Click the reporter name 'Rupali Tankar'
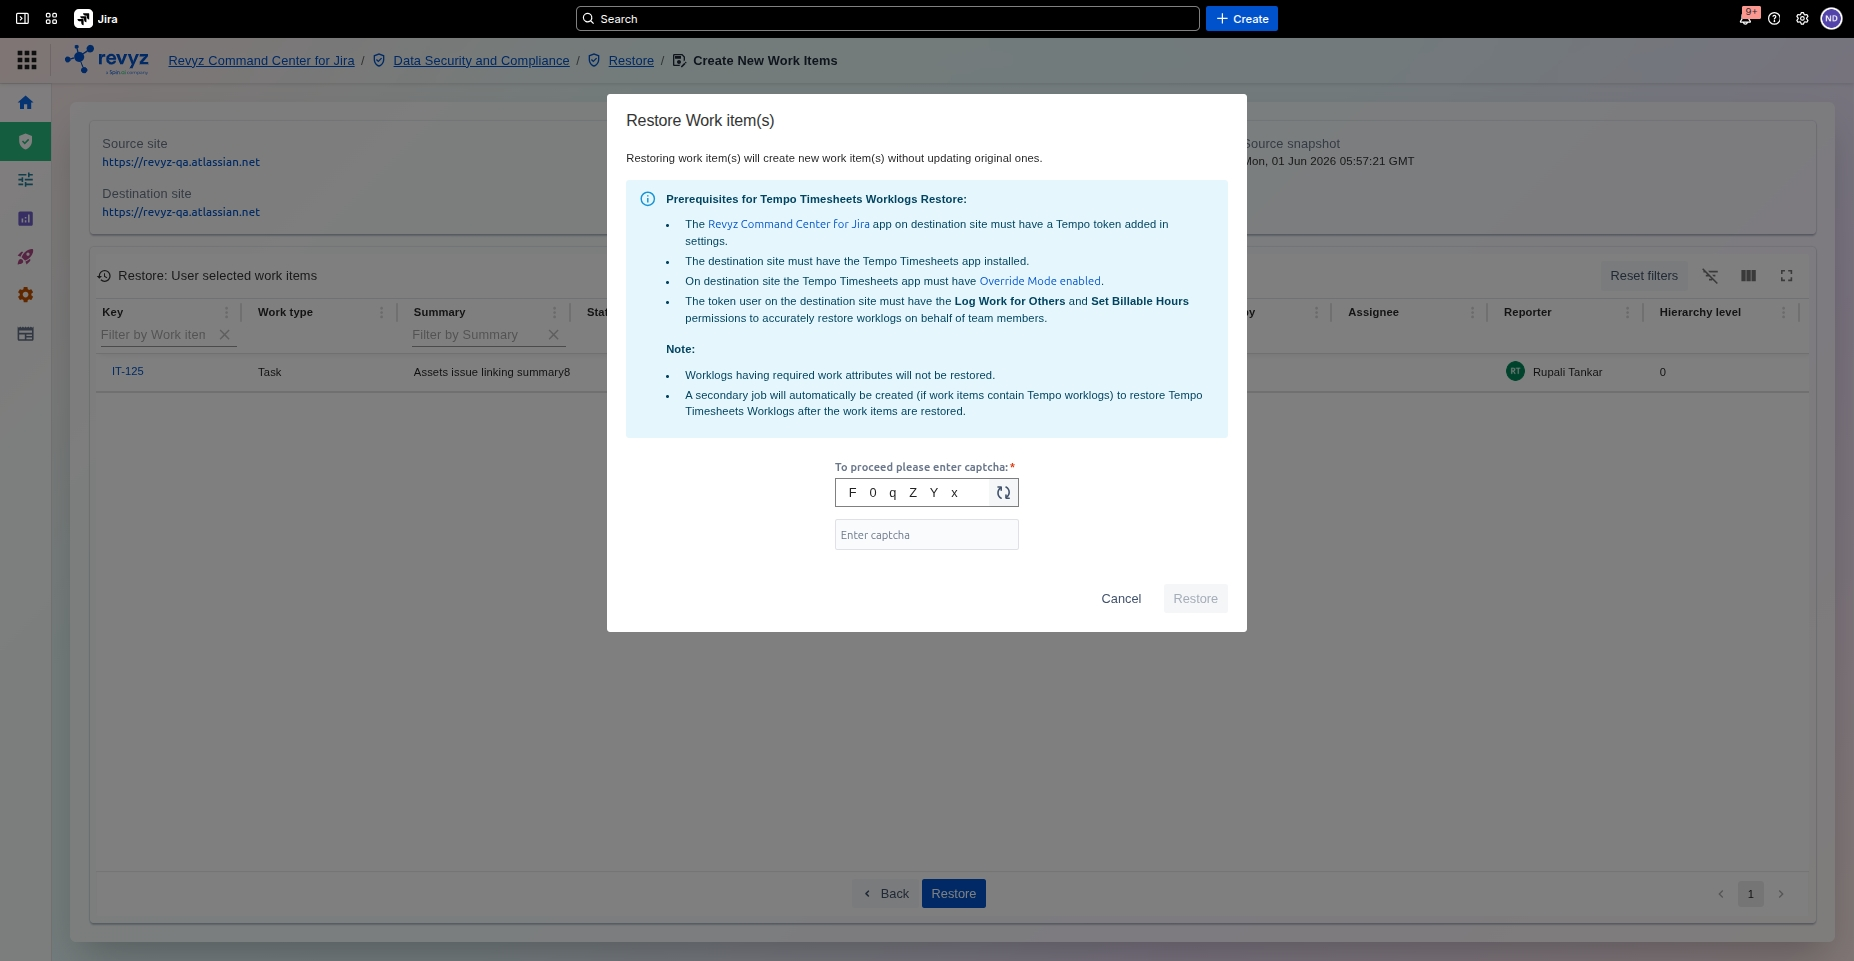Screen dimensions: 1854x961 point(1567,372)
